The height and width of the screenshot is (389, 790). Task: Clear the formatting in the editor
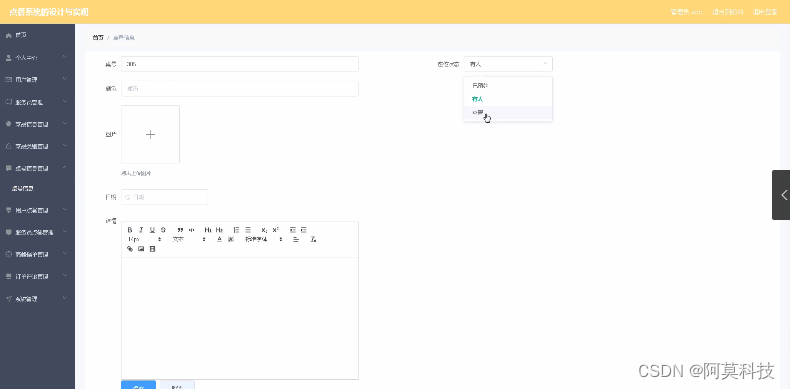pos(313,239)
